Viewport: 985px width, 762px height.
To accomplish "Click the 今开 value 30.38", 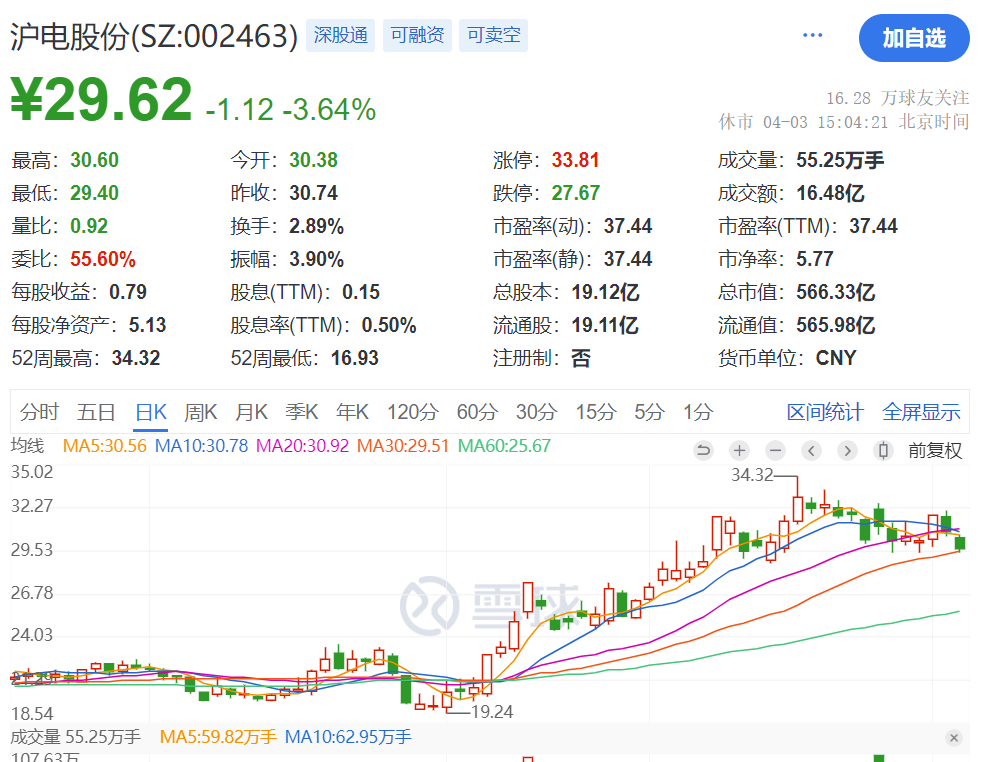I will [x=313, y=160].
